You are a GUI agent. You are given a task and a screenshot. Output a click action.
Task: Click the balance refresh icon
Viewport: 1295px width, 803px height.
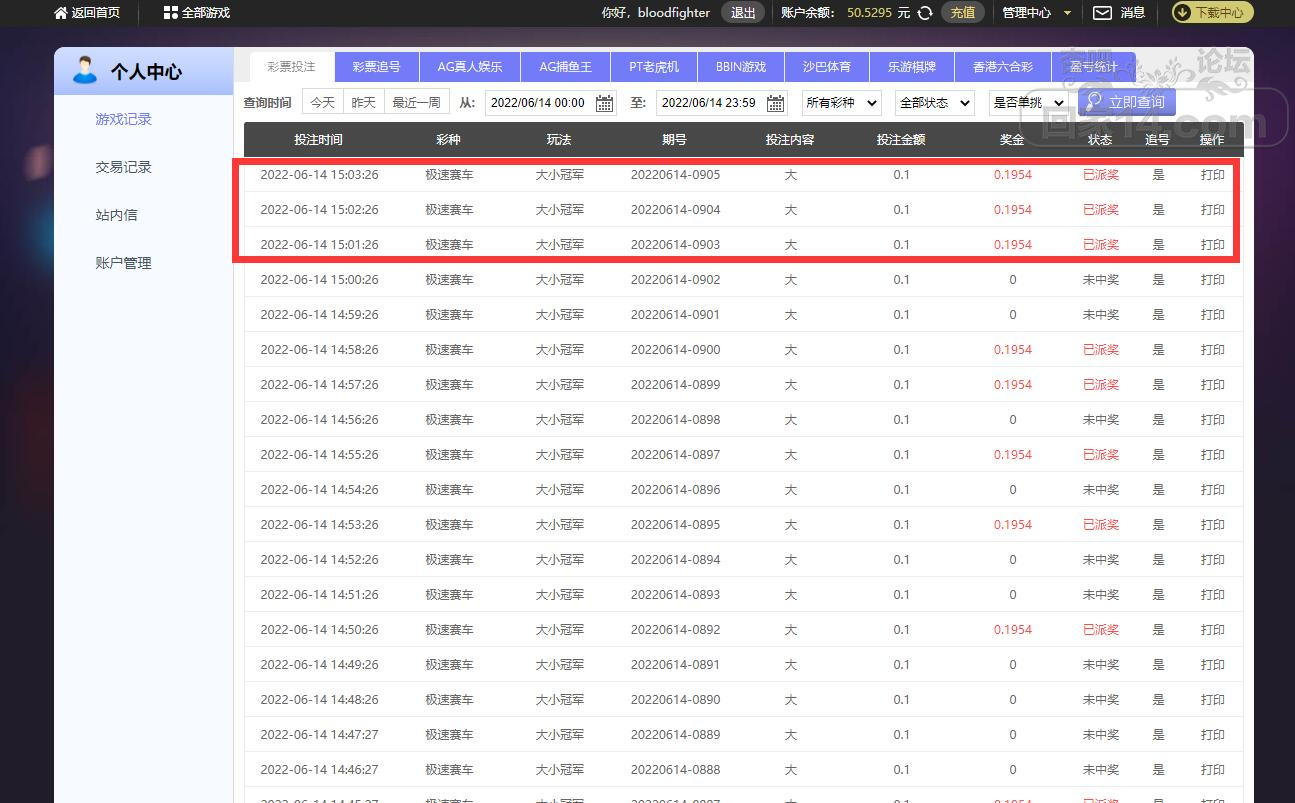click(925, 13)
